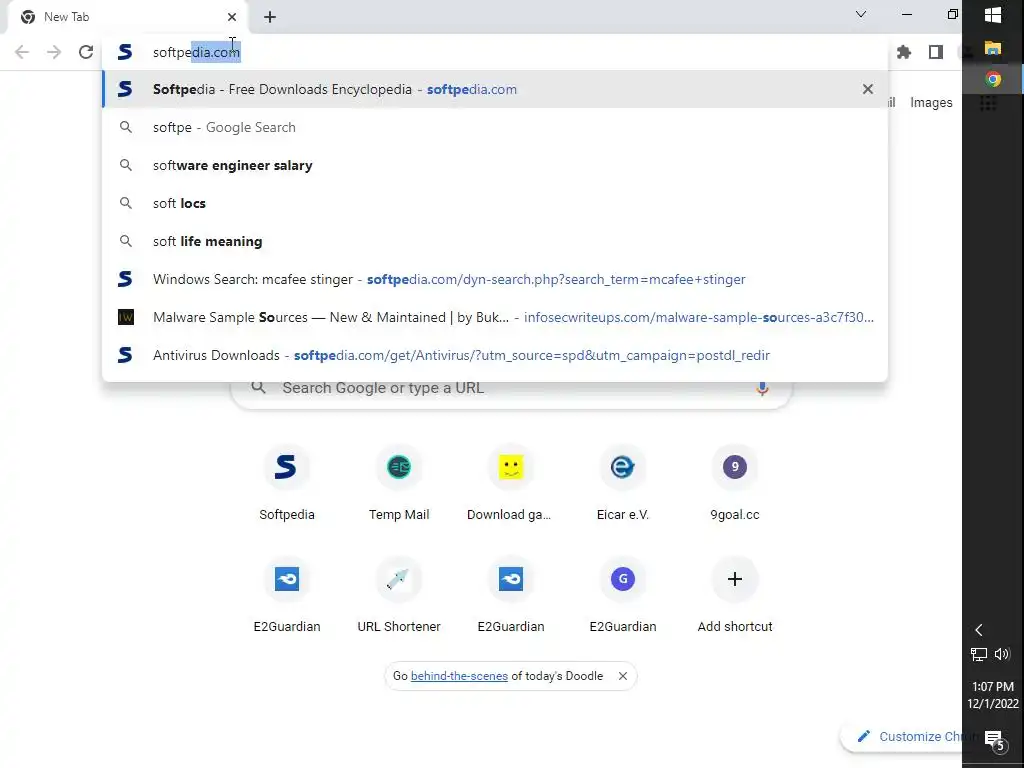Click the browser forward arrow
1024x768 pixels.
tap(54, 52)
